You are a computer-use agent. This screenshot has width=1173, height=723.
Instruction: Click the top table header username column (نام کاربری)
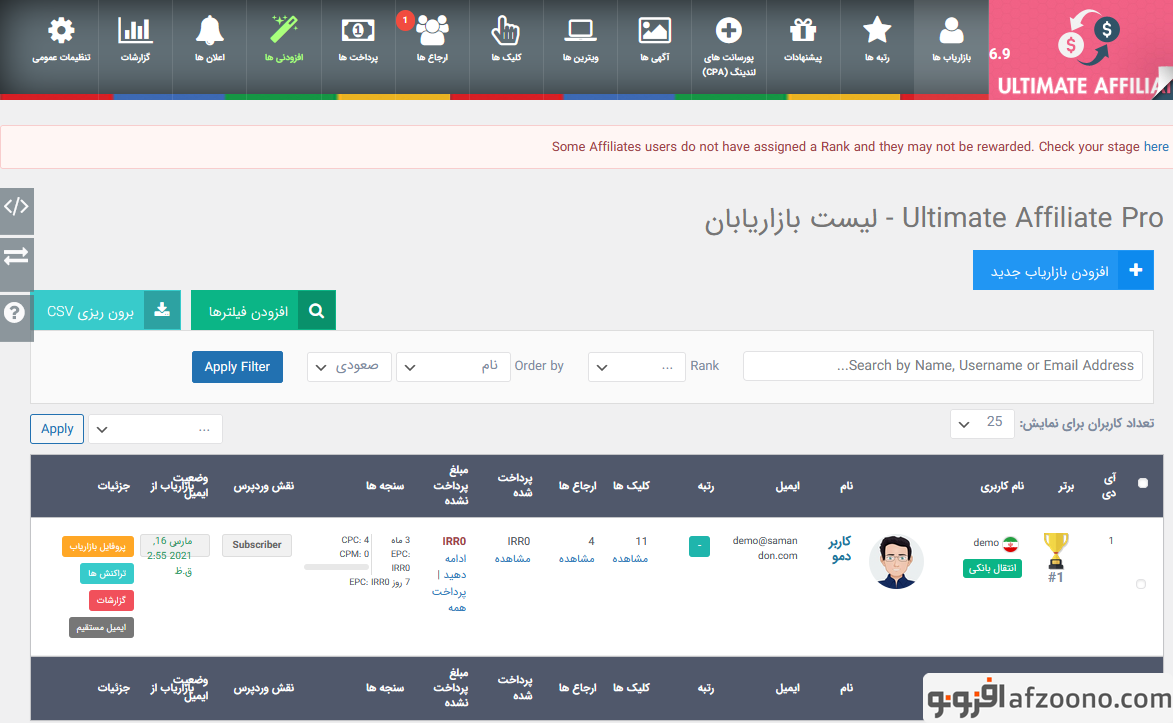coord(1002,486)
